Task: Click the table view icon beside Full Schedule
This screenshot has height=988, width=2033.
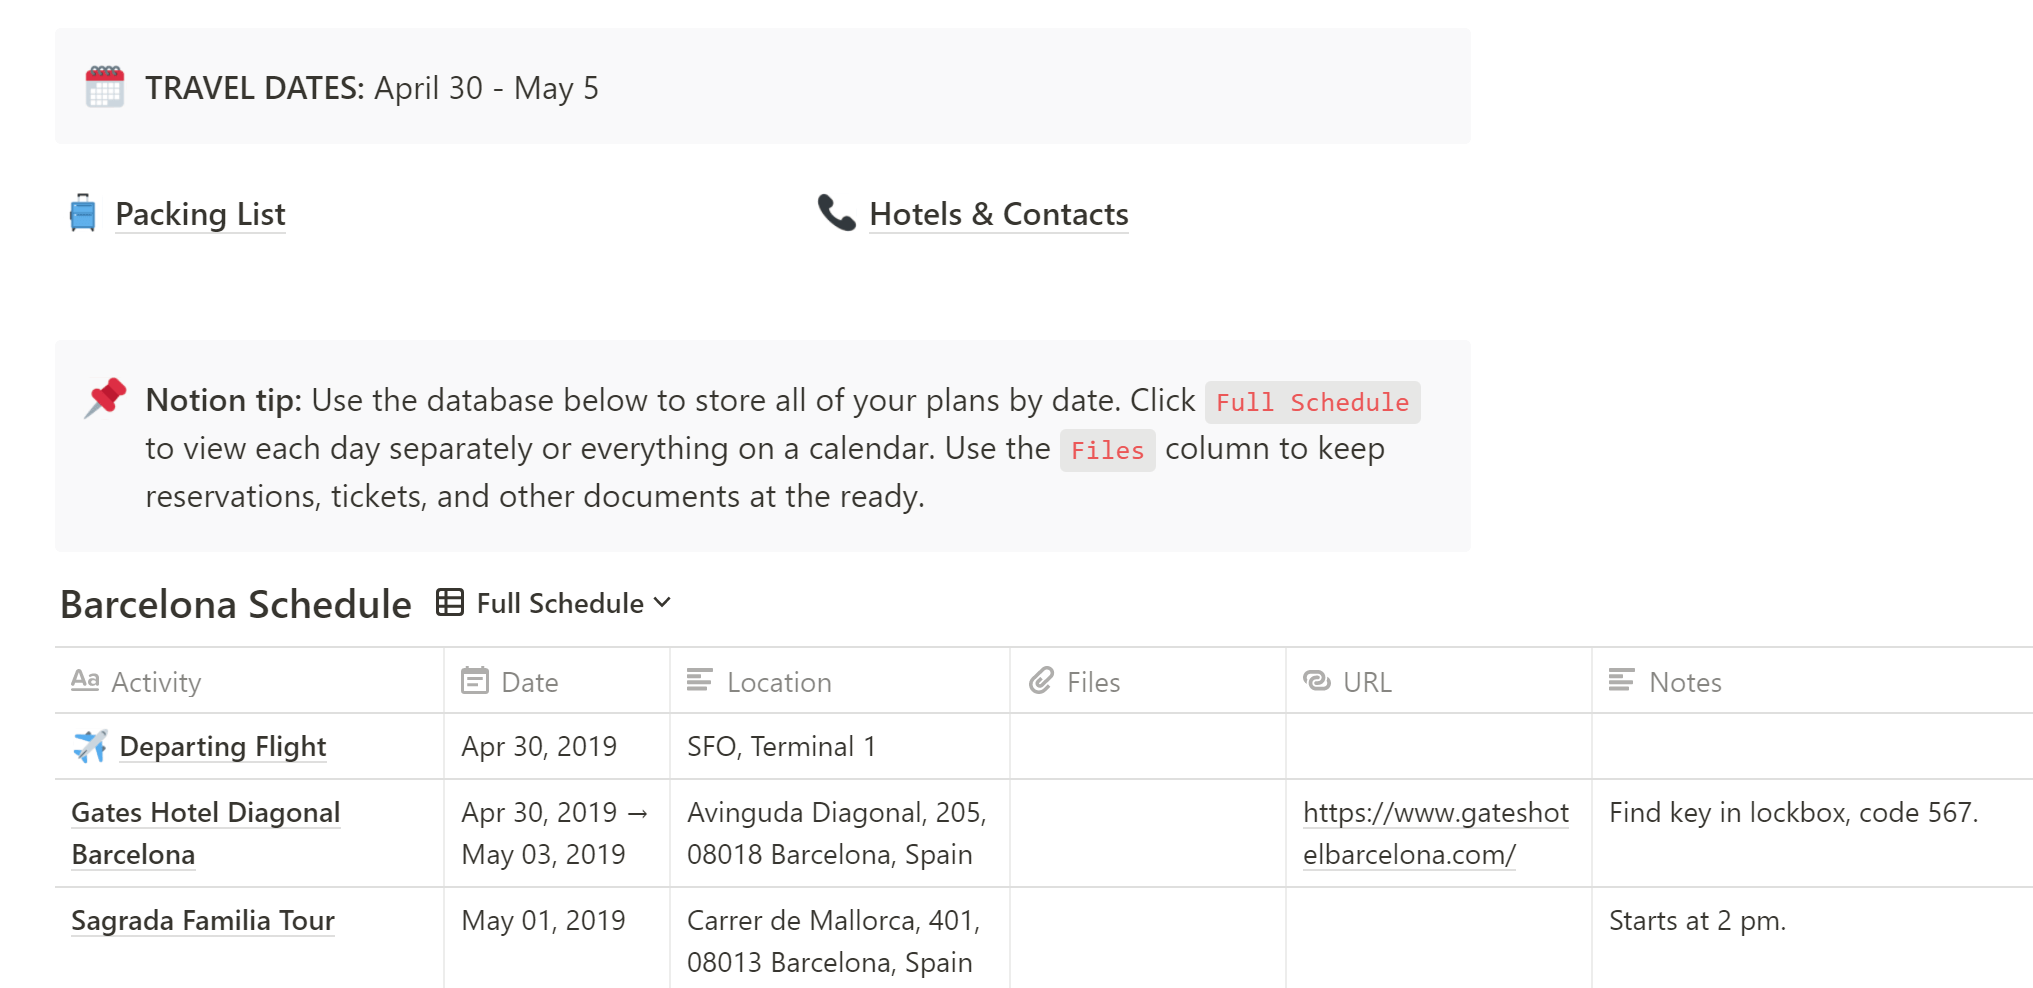Action: [450, 603]
